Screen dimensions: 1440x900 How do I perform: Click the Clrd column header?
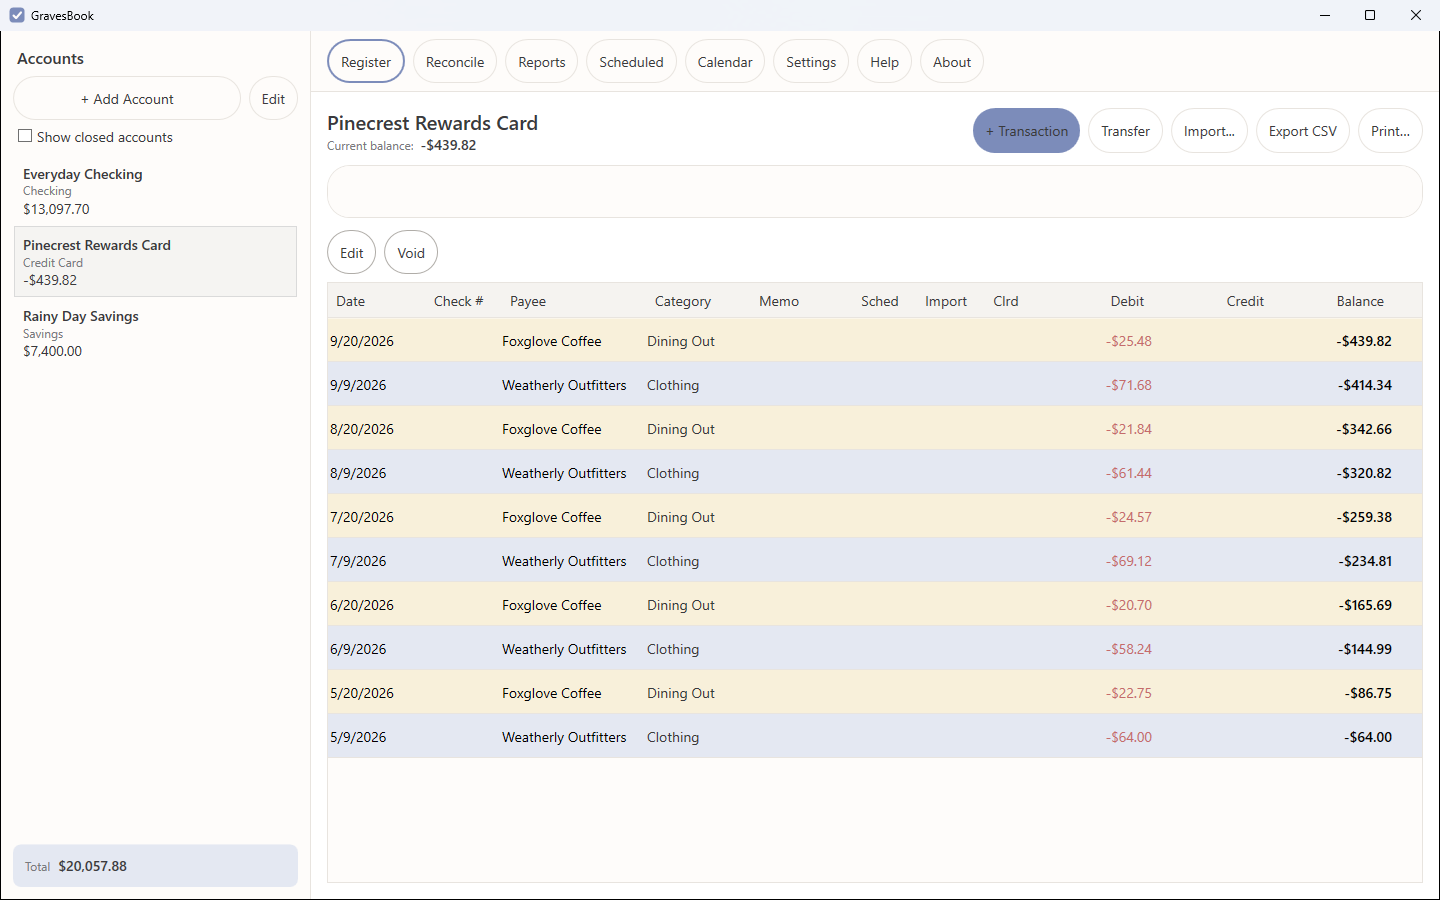[1006, 301]
